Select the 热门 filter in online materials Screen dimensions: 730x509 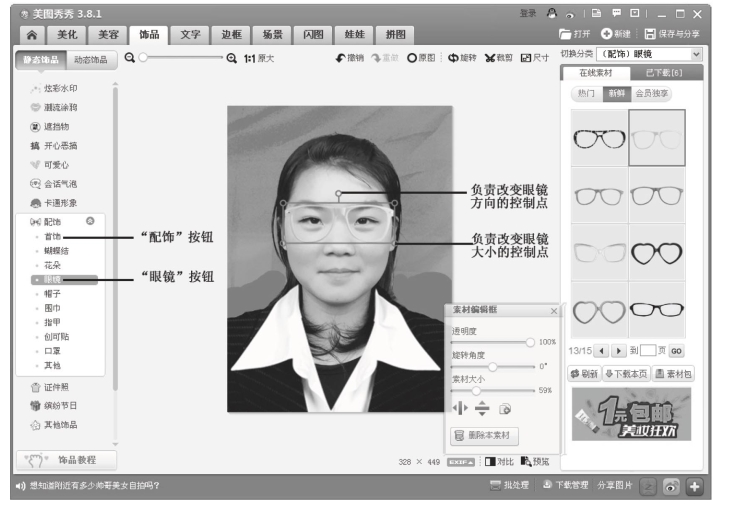tap(586, 93)
